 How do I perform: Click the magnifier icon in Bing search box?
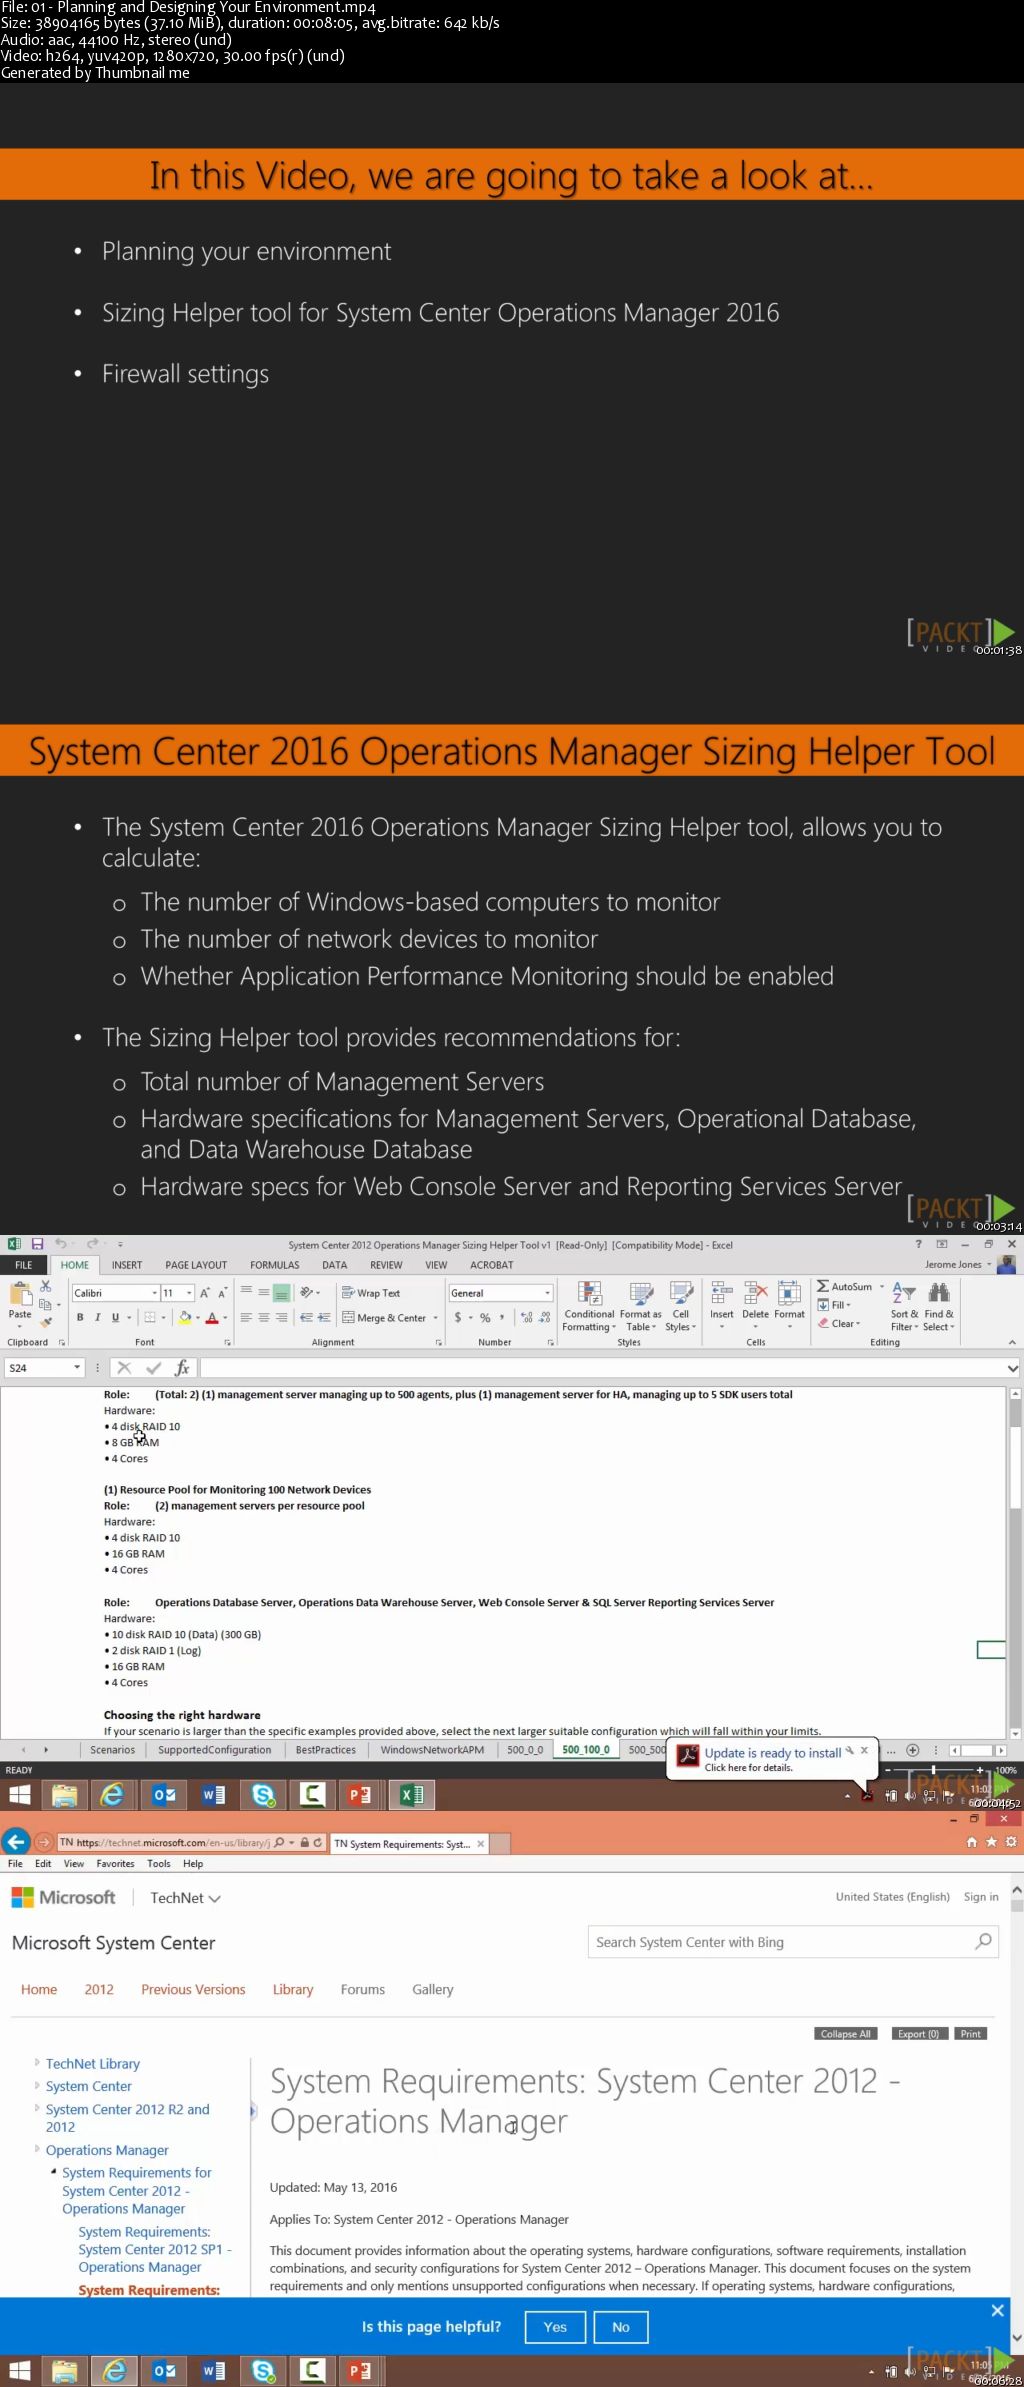(x=984, y=1941)
